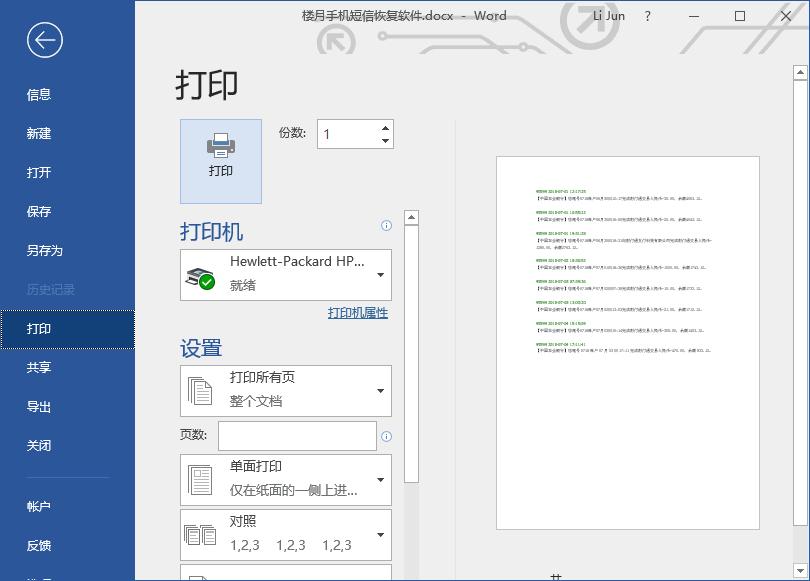810x581 pixels.
Task: Click the 打印机属性 link
Action: [358, 313]
